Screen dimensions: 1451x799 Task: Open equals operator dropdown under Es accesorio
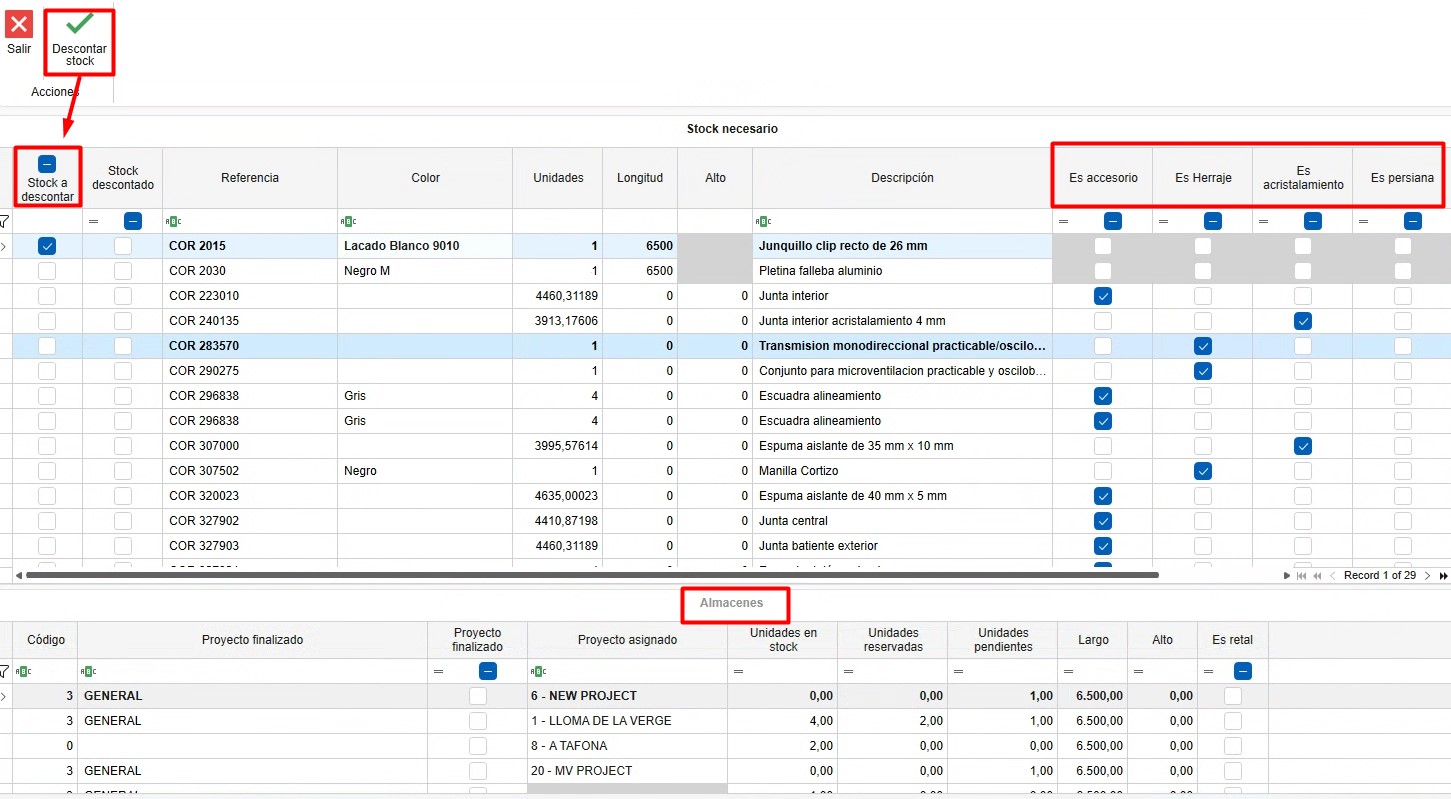[1064, 221]
